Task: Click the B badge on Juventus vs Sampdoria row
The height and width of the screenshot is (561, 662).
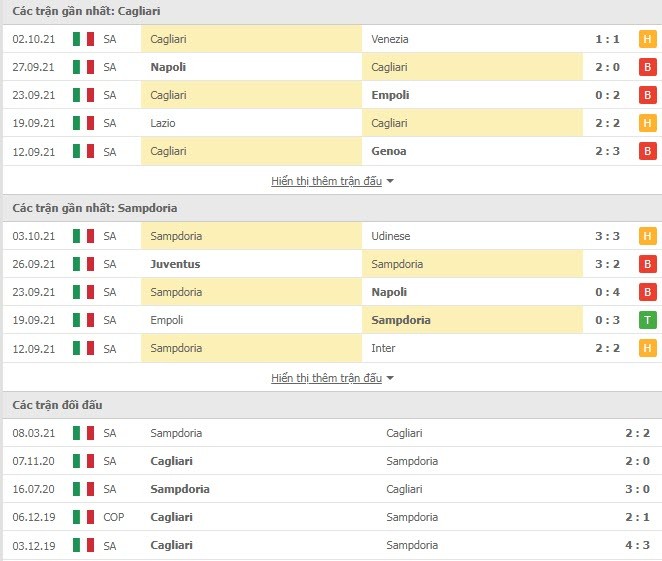Action: (647, 264)
